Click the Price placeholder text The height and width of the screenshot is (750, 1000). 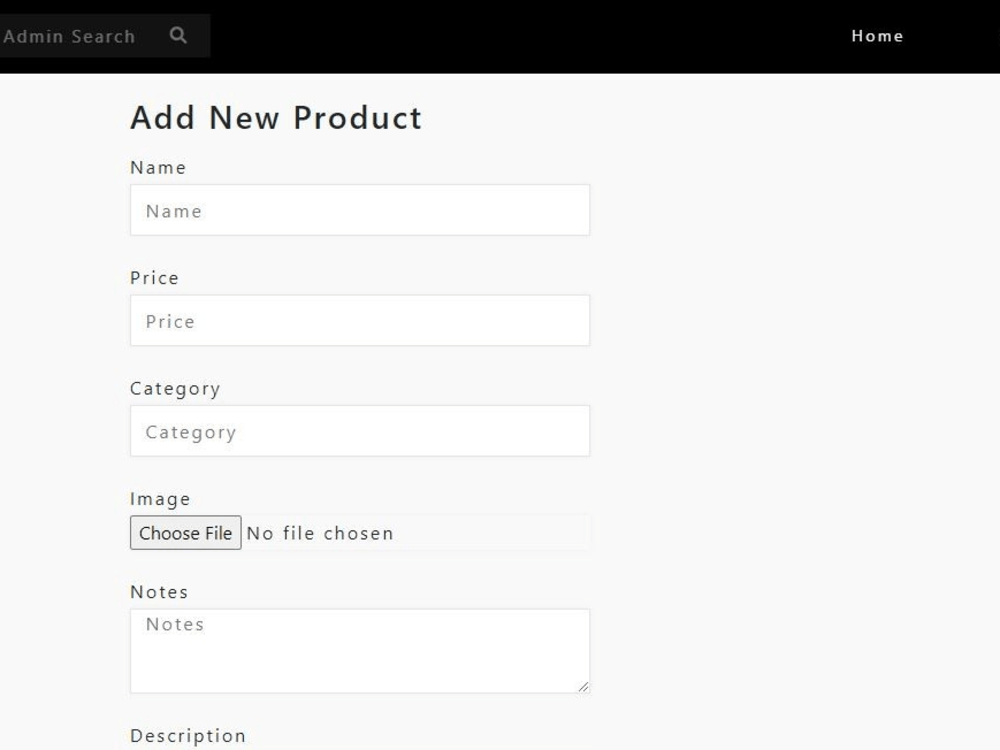[169, 321]
